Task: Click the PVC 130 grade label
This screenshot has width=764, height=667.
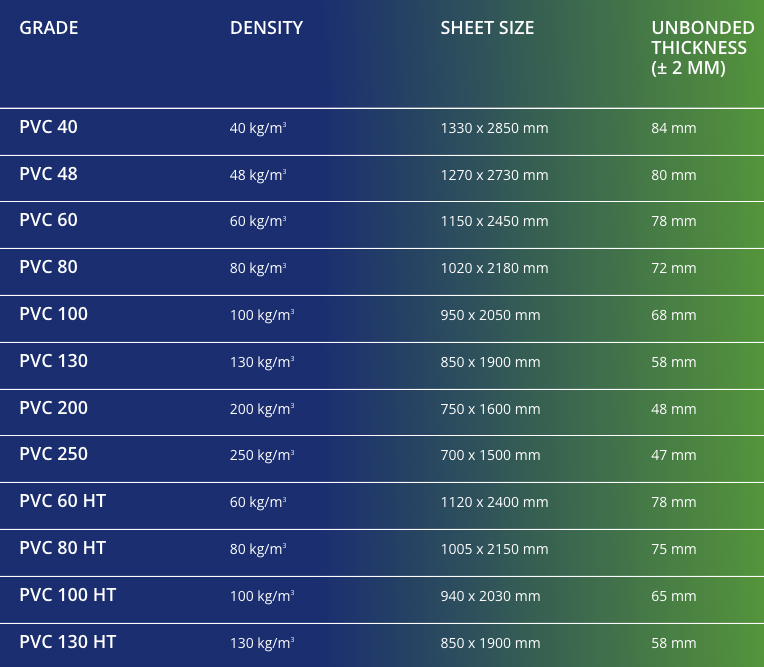Action: (x=53, y=361)
